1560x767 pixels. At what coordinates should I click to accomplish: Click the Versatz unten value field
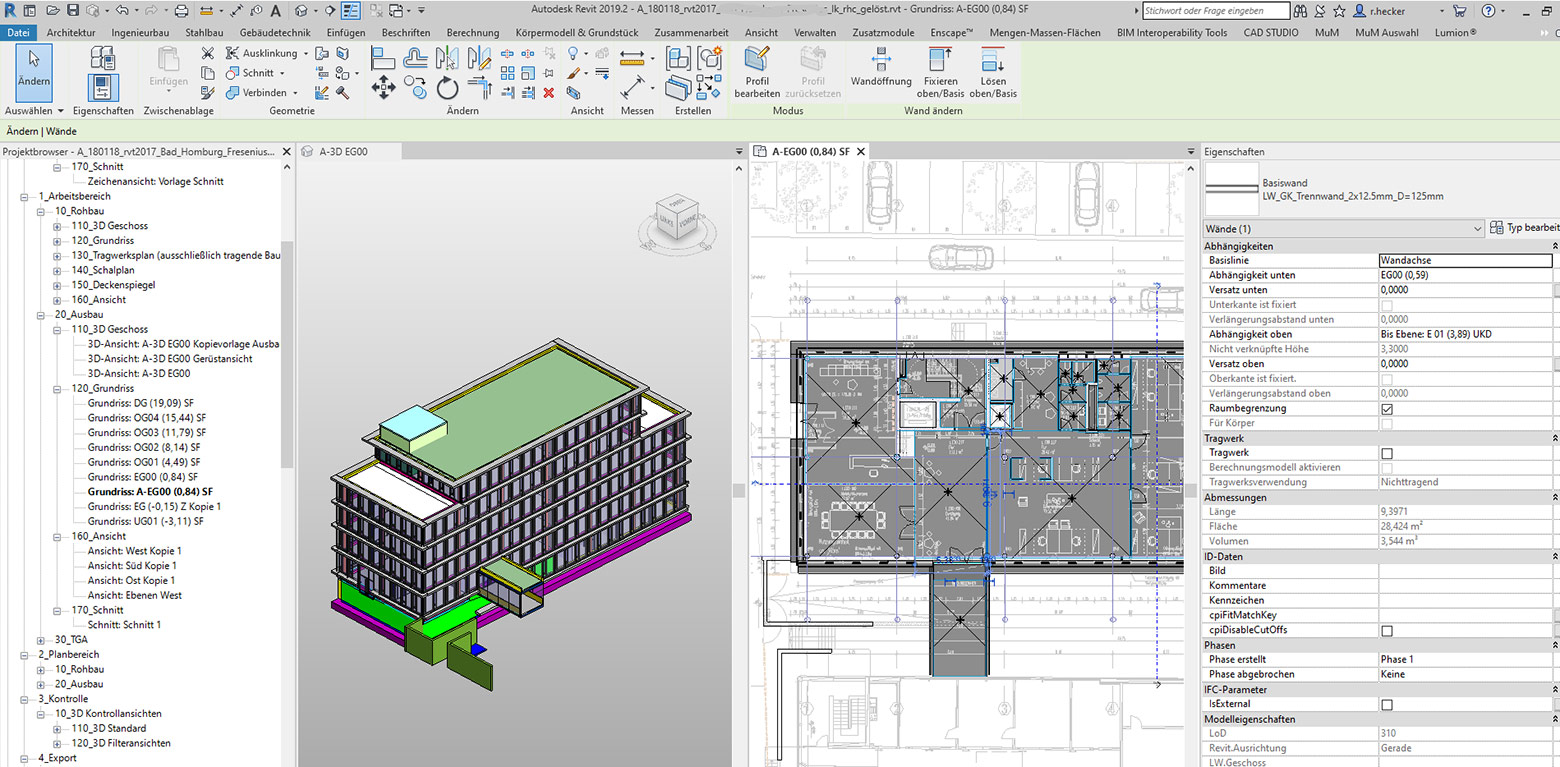tap(1463, 290)
